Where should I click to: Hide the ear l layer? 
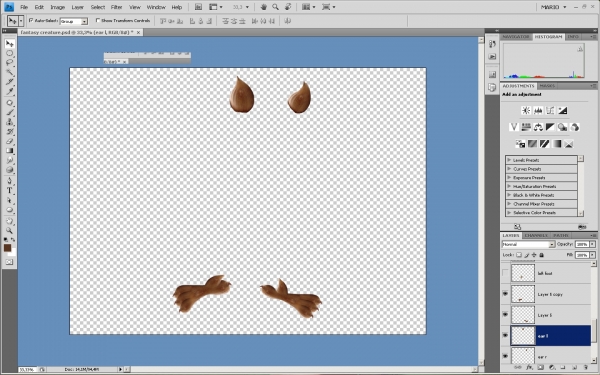click(505, 336)
